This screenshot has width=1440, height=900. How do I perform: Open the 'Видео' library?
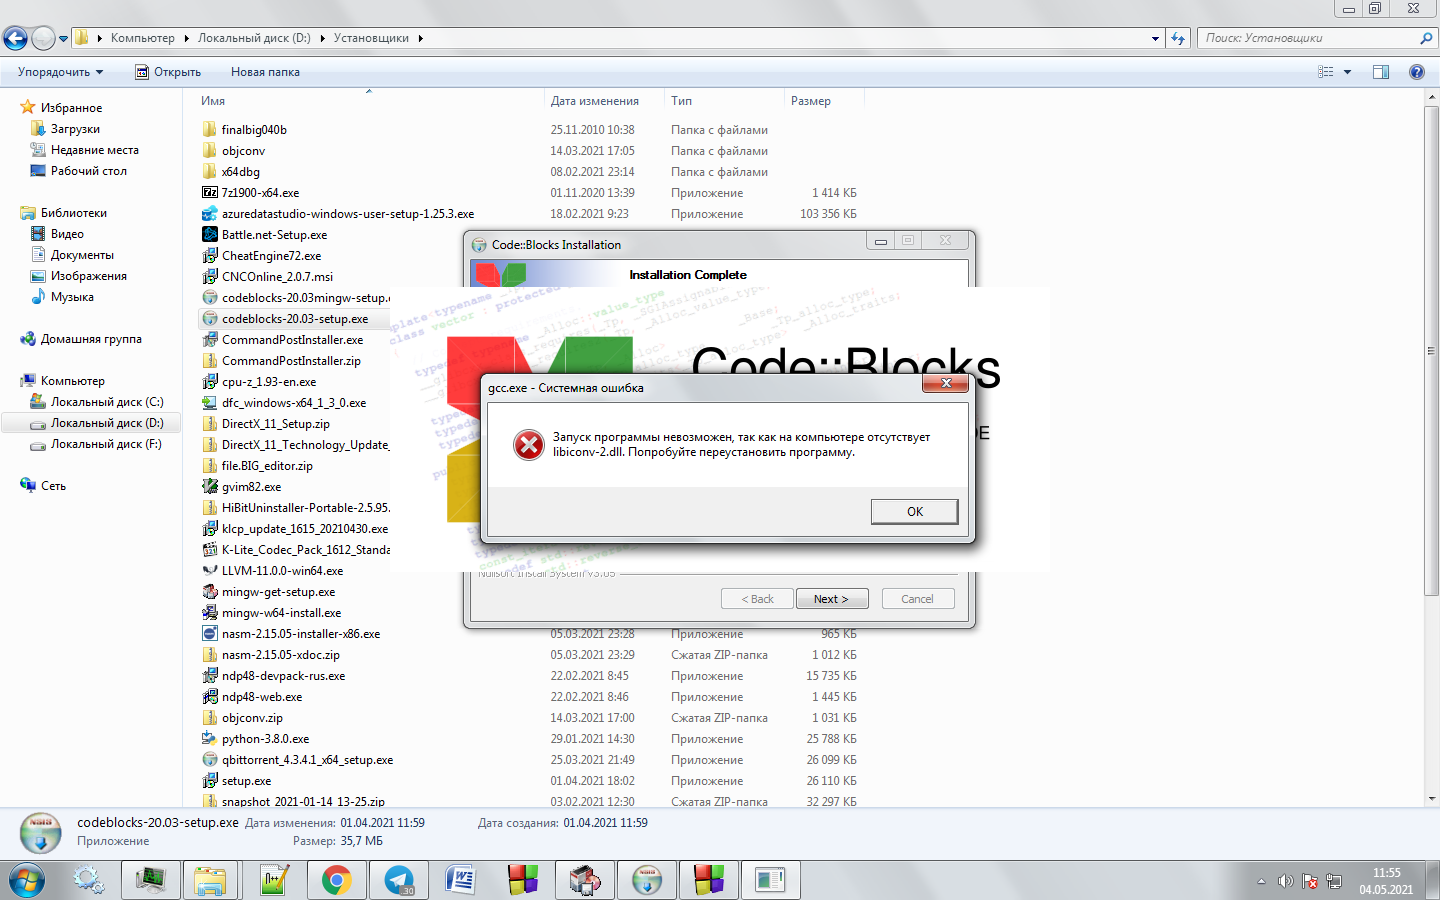coord(67,234)
